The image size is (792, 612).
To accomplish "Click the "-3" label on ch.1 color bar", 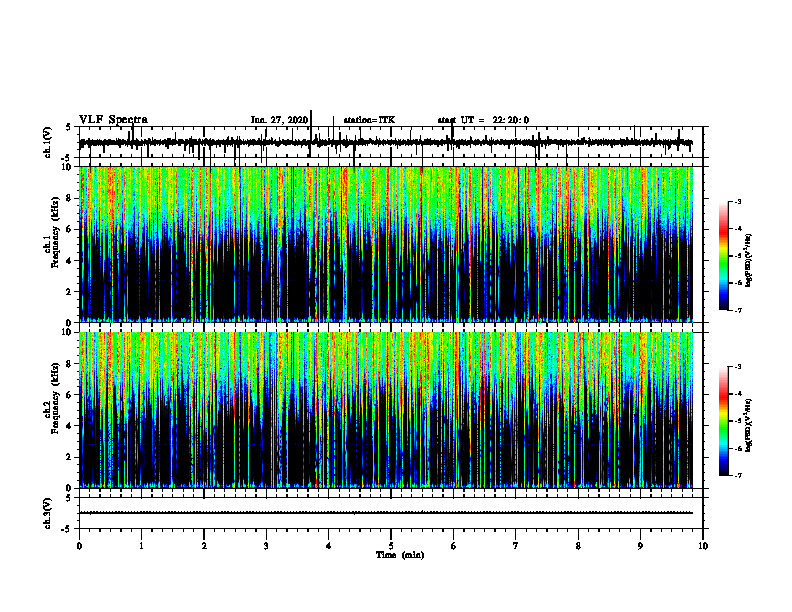I will [738, 202].
